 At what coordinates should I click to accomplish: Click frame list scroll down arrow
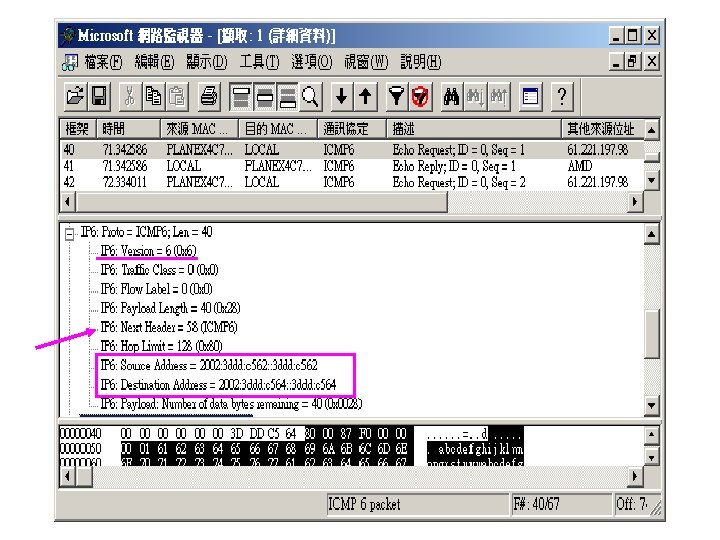point(652,180)
